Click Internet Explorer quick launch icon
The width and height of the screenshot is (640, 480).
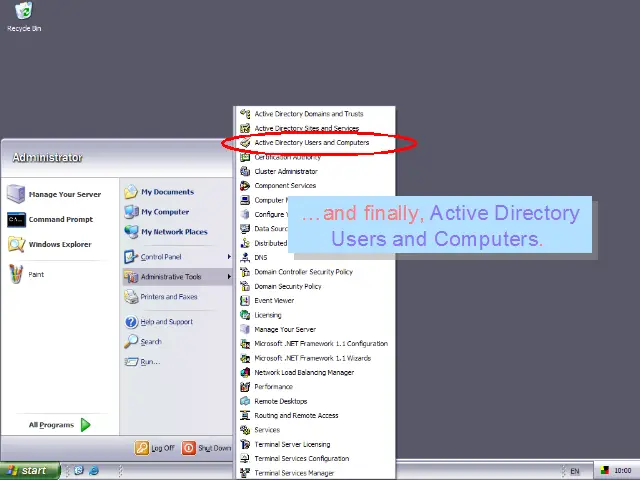coord(94,471)
